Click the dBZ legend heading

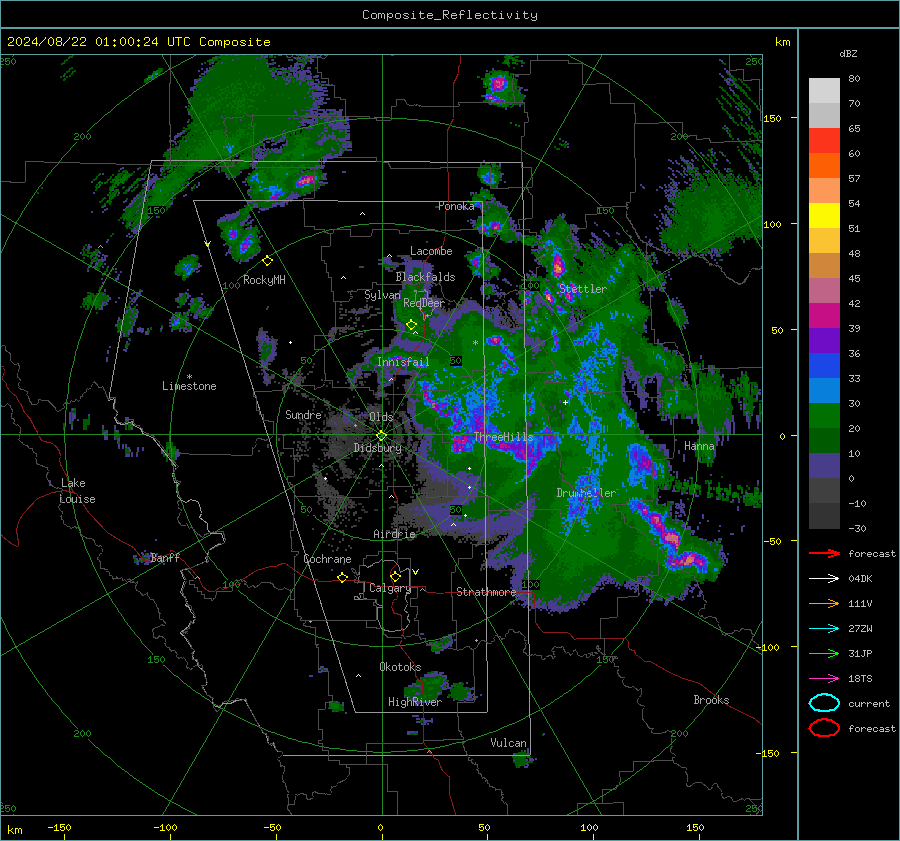[848, 53]
